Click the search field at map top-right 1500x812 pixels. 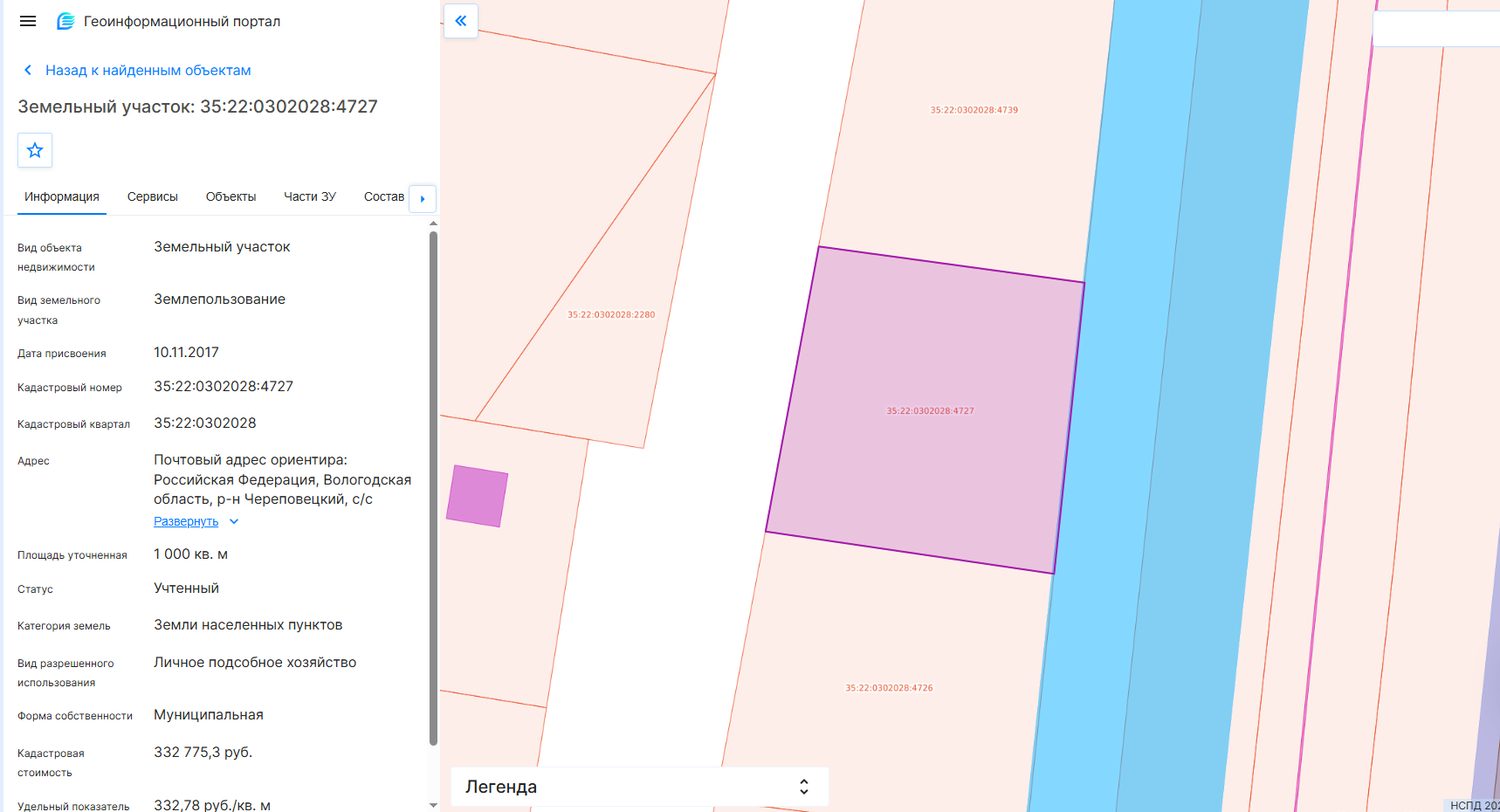(x=1436, y=29)
